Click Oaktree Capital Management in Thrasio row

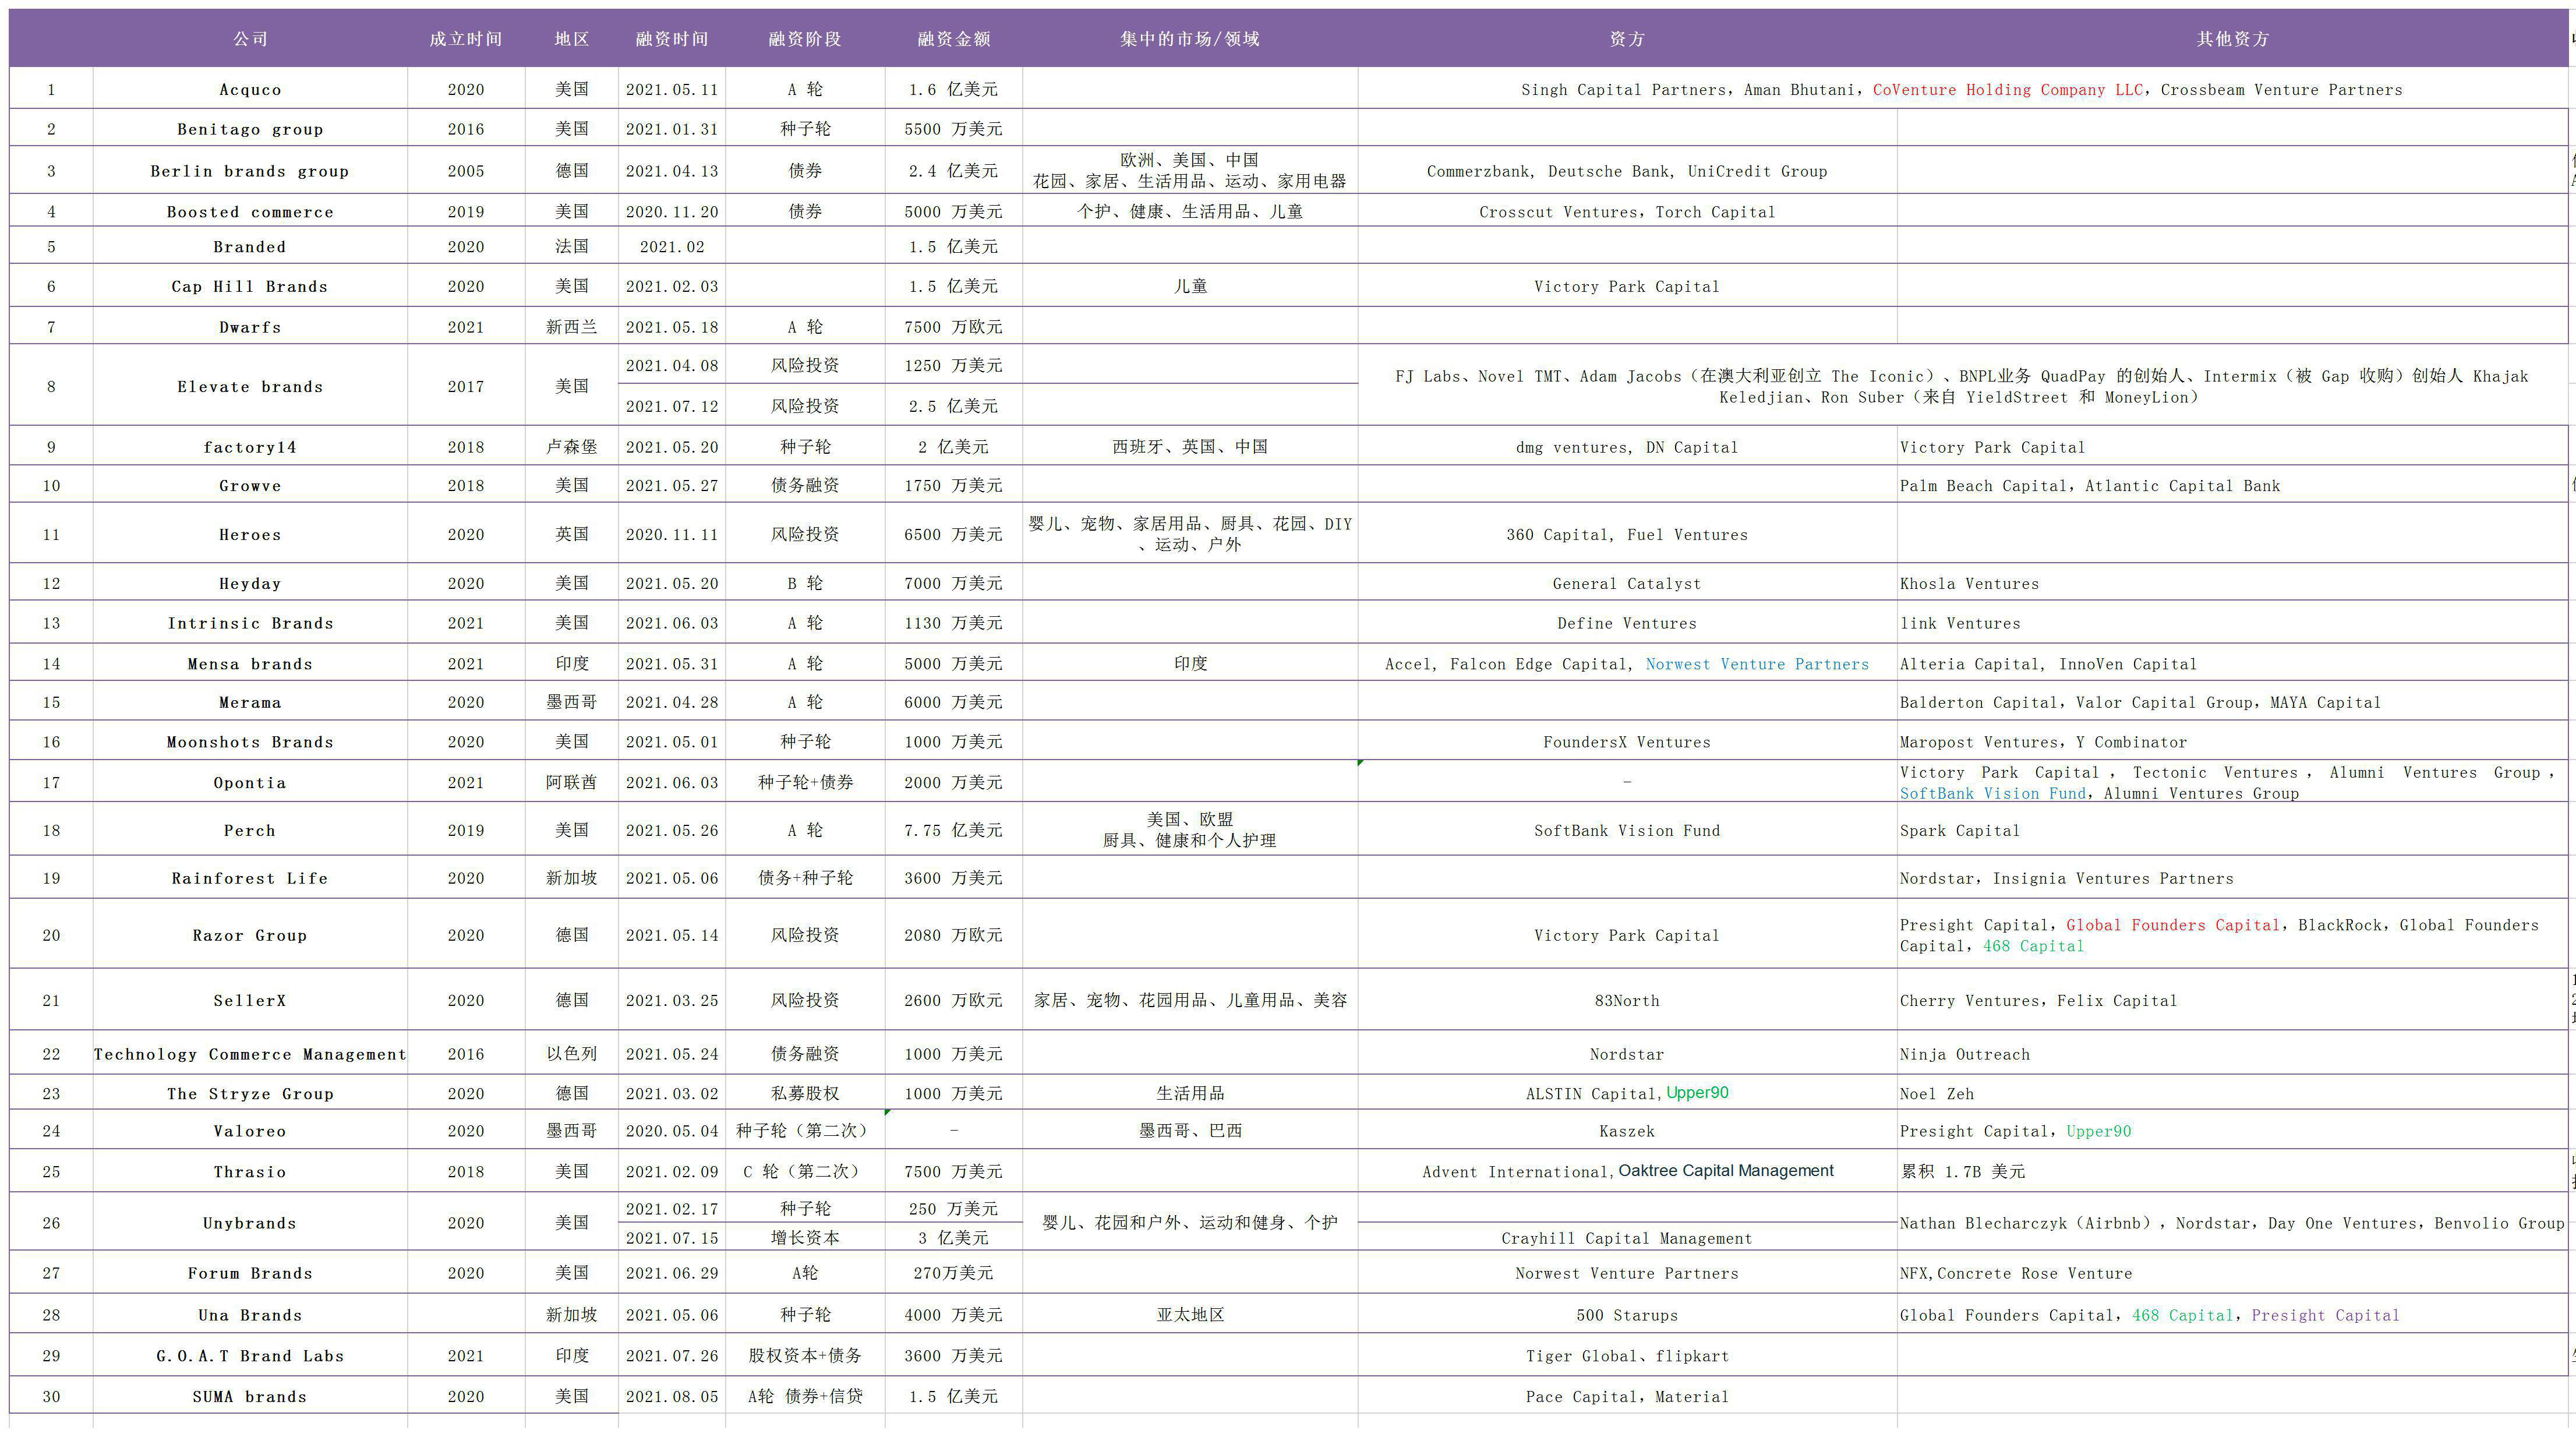pyautogui.click(x=1726, y=1171)
